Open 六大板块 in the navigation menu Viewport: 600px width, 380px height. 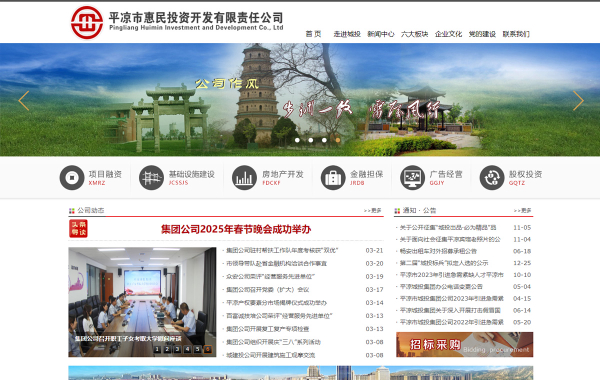(x=414, y=34)
